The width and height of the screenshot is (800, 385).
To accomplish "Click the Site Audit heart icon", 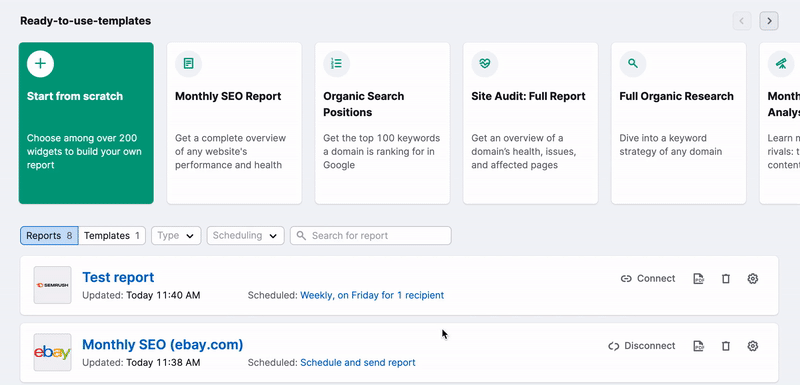I will pyautogui.click(x=485, y=64).
